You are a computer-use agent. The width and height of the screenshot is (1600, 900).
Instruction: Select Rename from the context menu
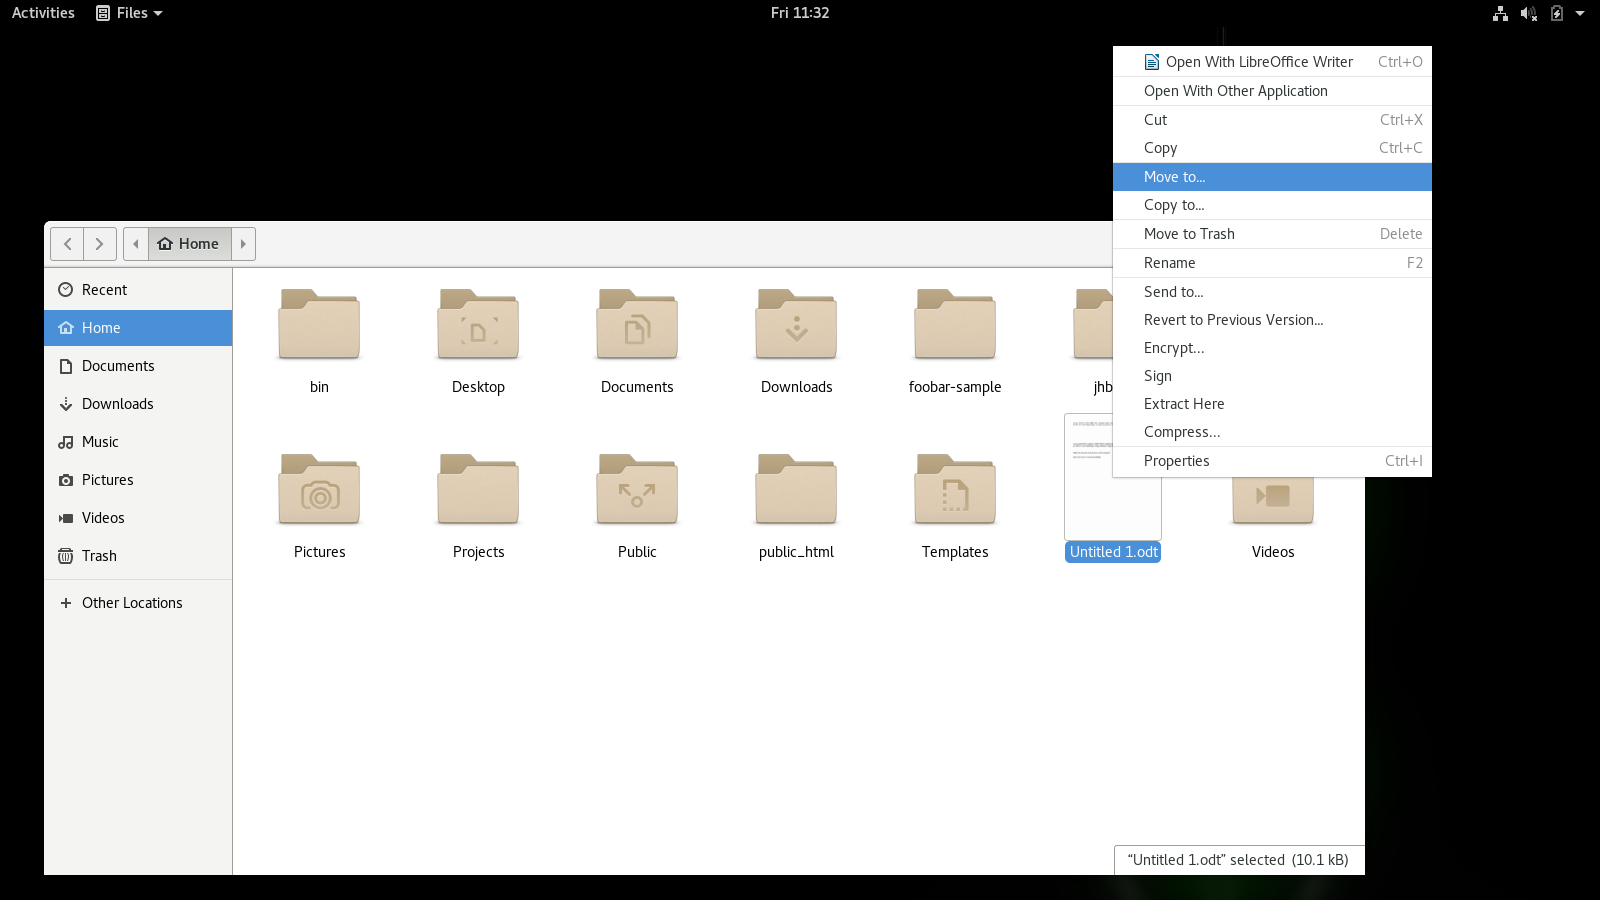(x=1169, y=263)
